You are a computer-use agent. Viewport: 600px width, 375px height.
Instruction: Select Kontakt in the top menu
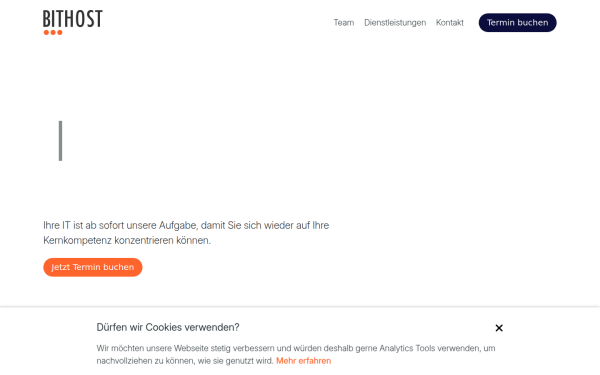450,23
